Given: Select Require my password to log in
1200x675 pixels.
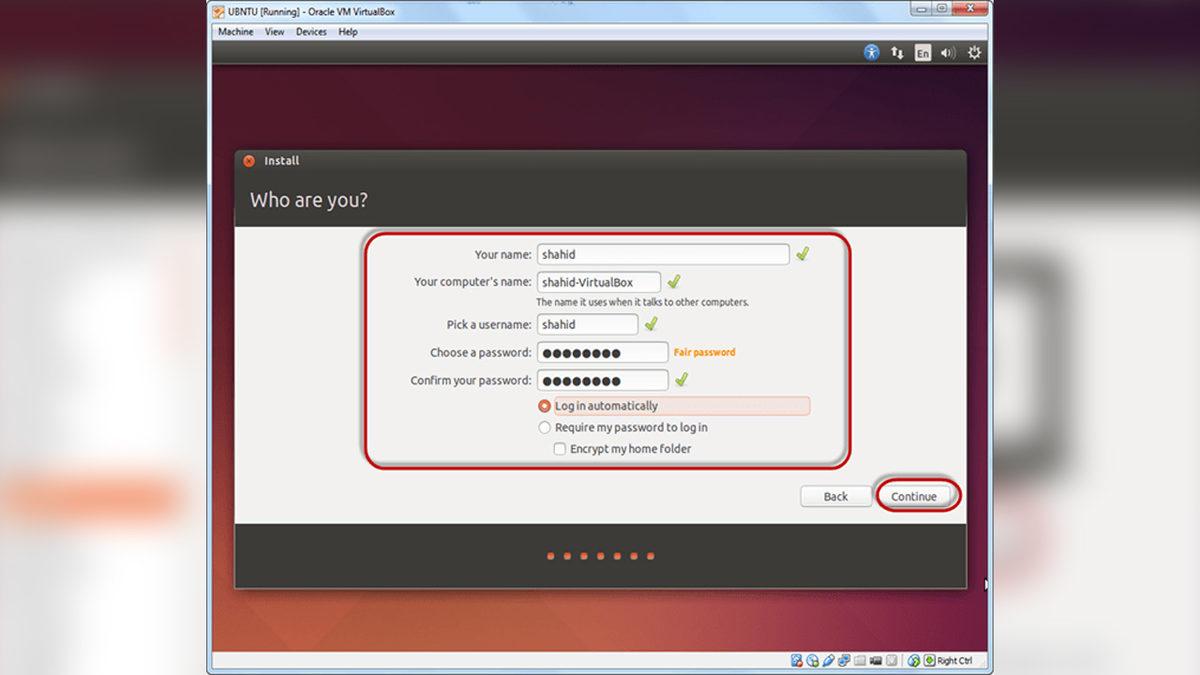Looking at the screenshot, I should [x=544, y=427].
